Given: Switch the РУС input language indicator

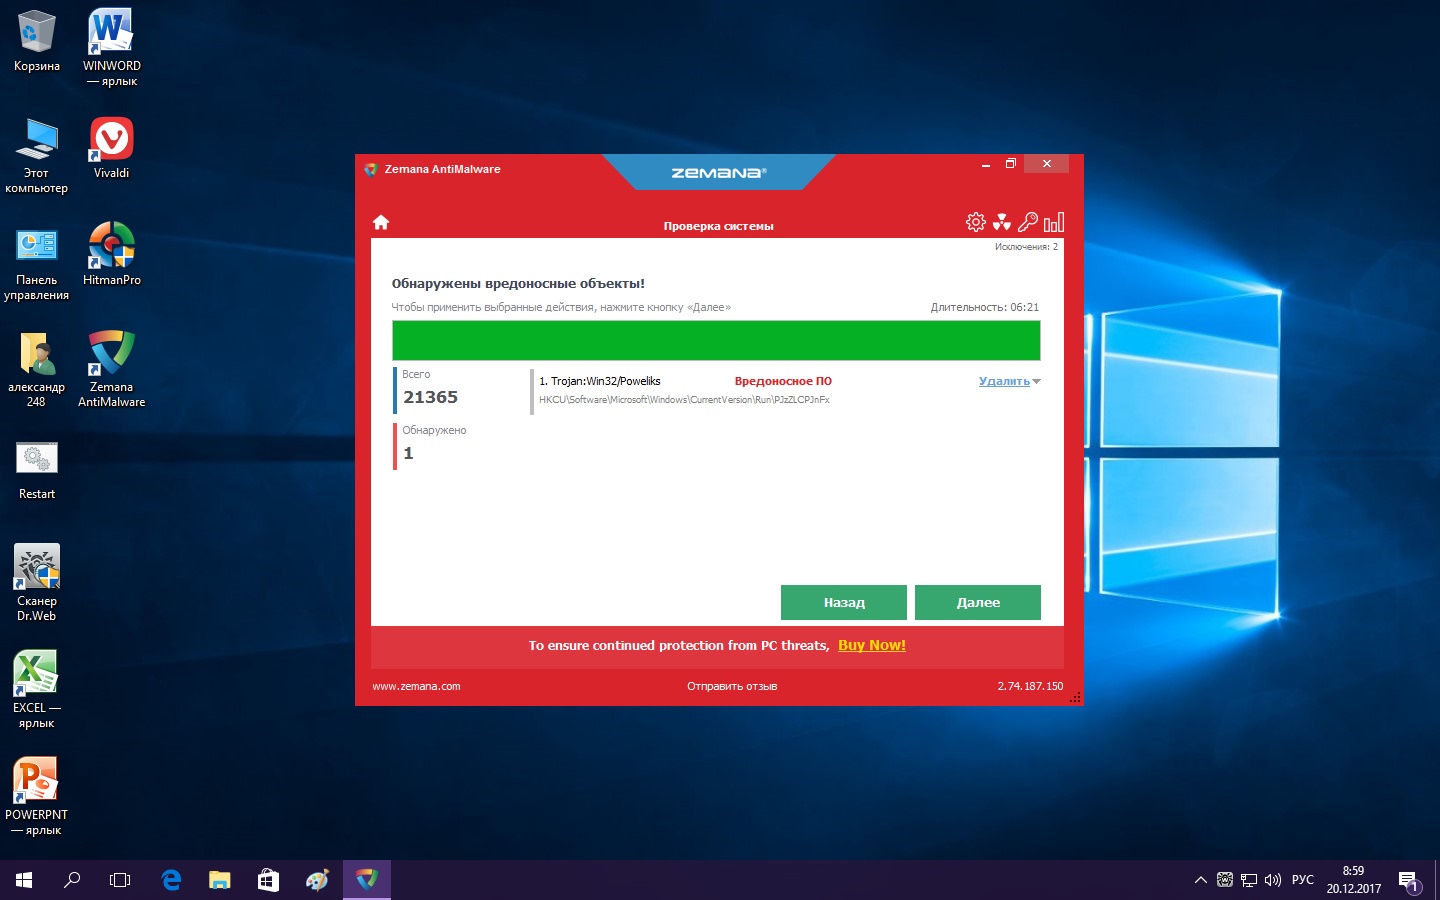Looking at the screenshot, I should [x=1303, y=880].
